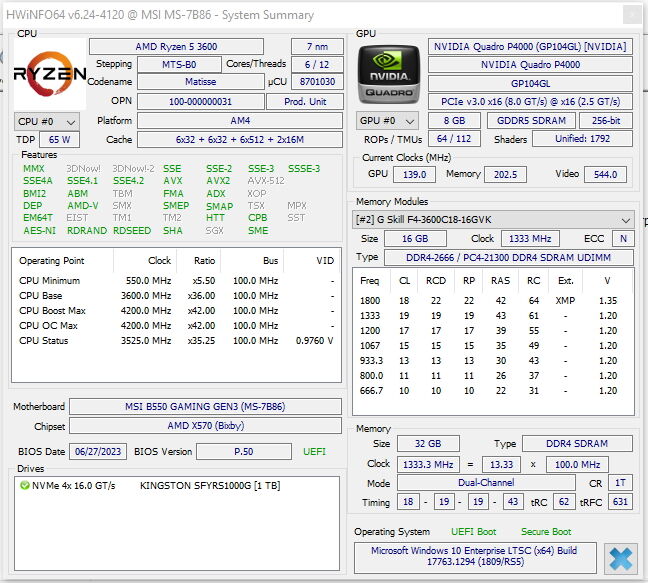Click the AMD Ryzen CPU logo
This screenshot has width=648, height=583.
click(50, 74)
